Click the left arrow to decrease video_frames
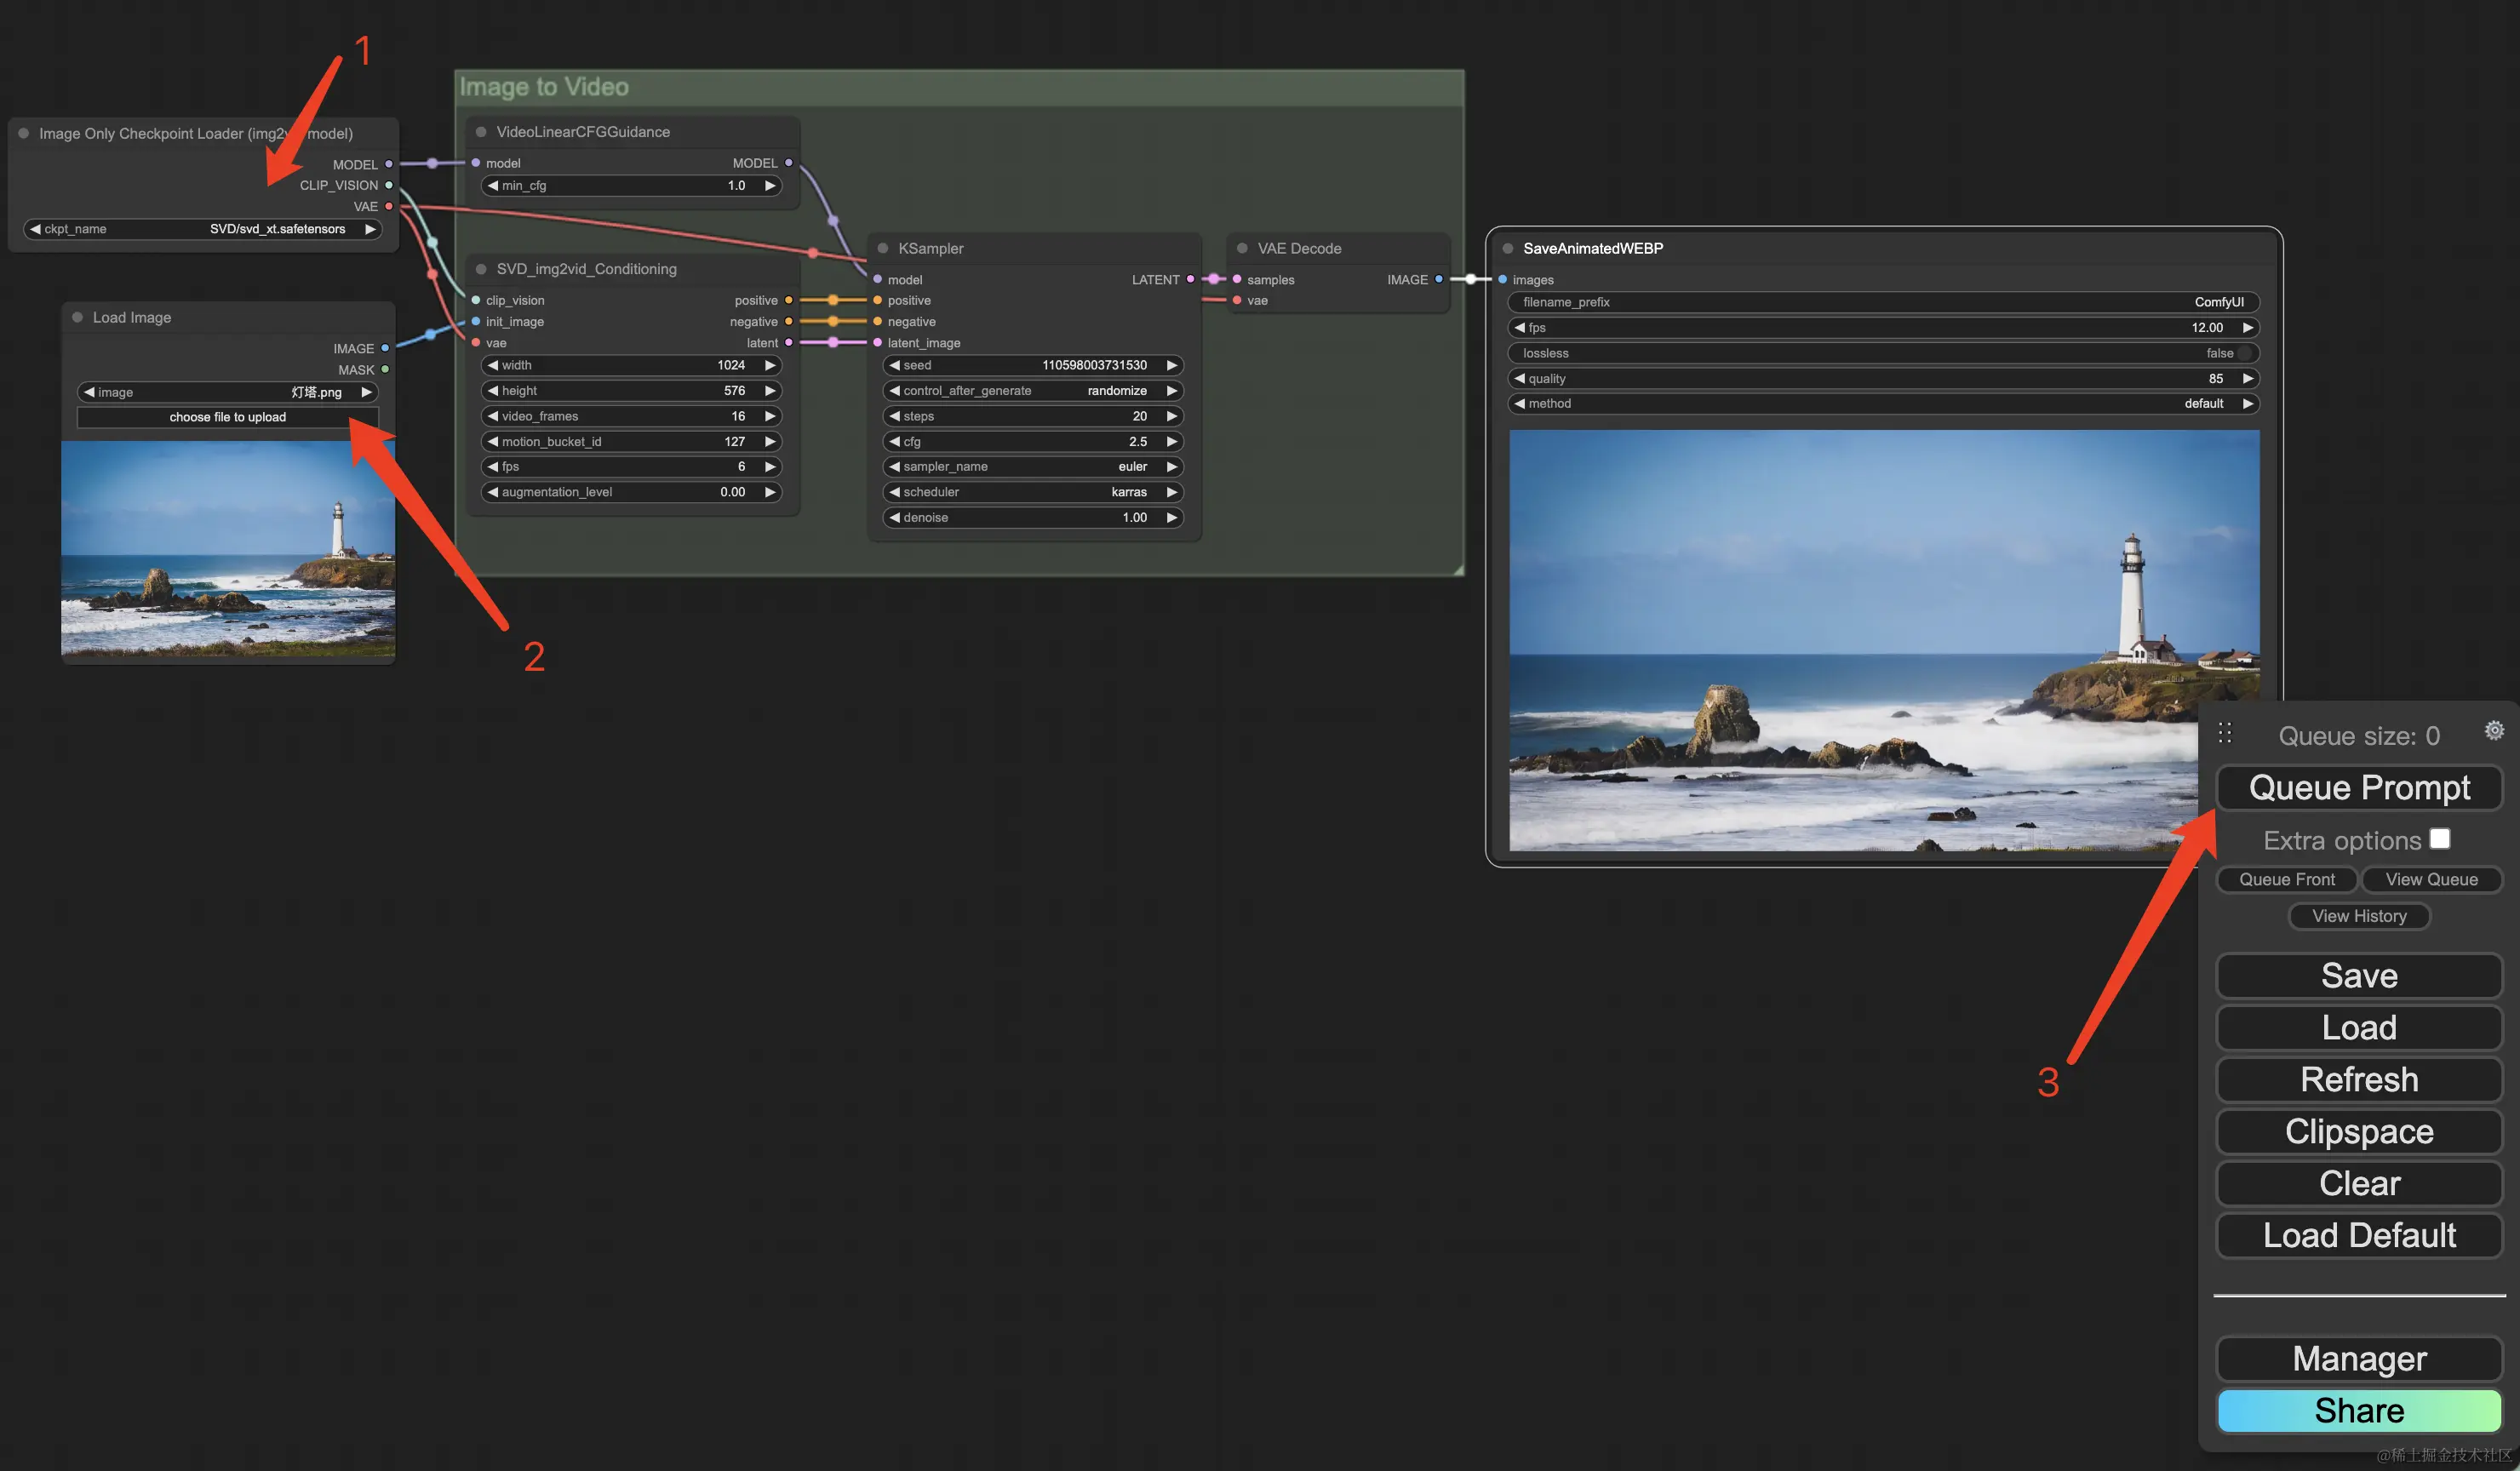Image resolution: width=2520 pixels, height=1471 pixels. pos(492,416)
